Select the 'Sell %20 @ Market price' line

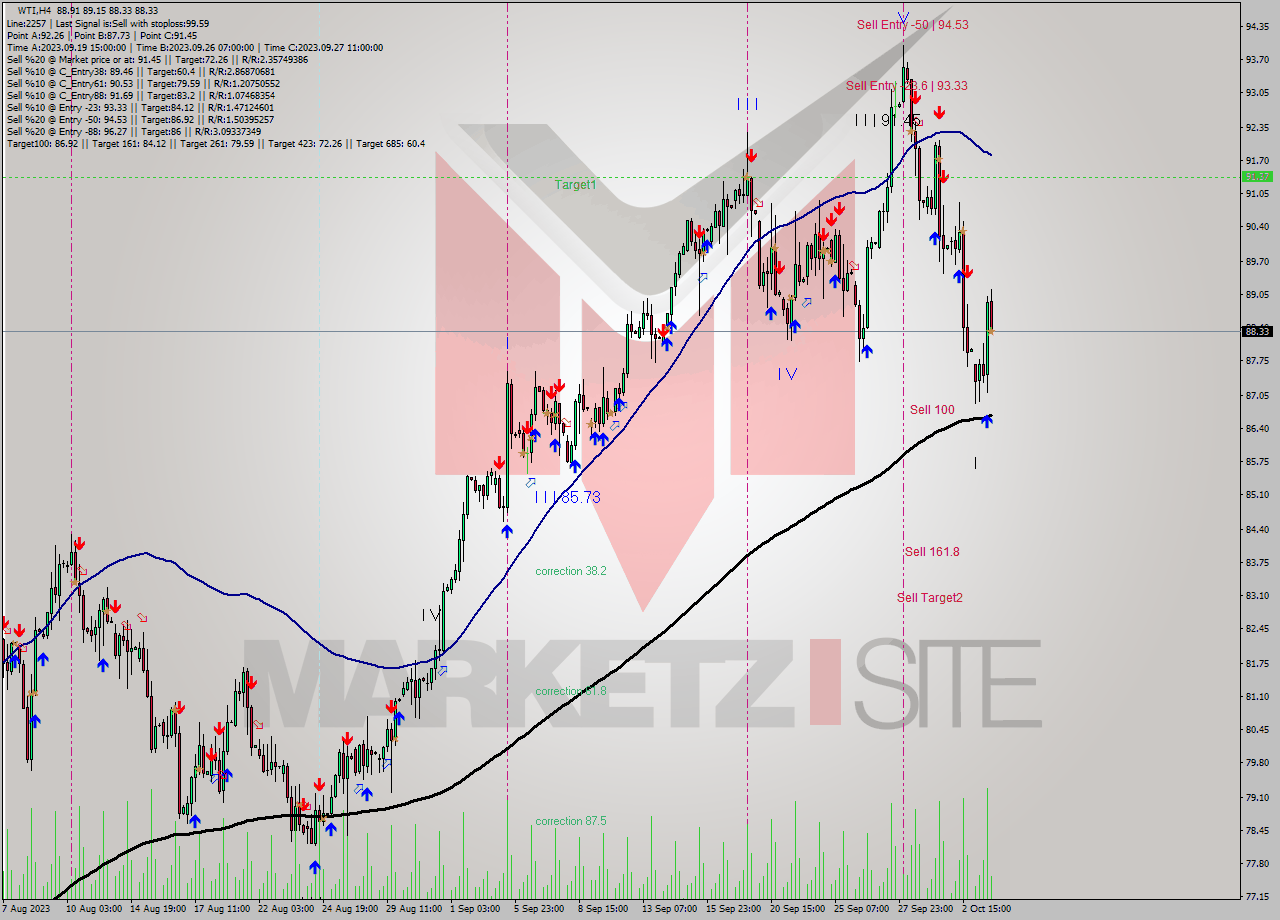pos(158,59)
